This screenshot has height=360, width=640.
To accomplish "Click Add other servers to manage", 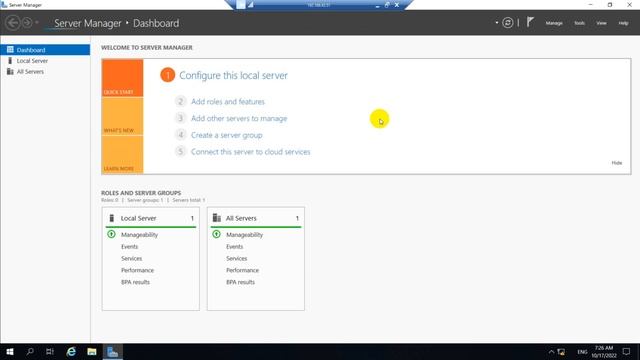I will (x=239, y=118).
